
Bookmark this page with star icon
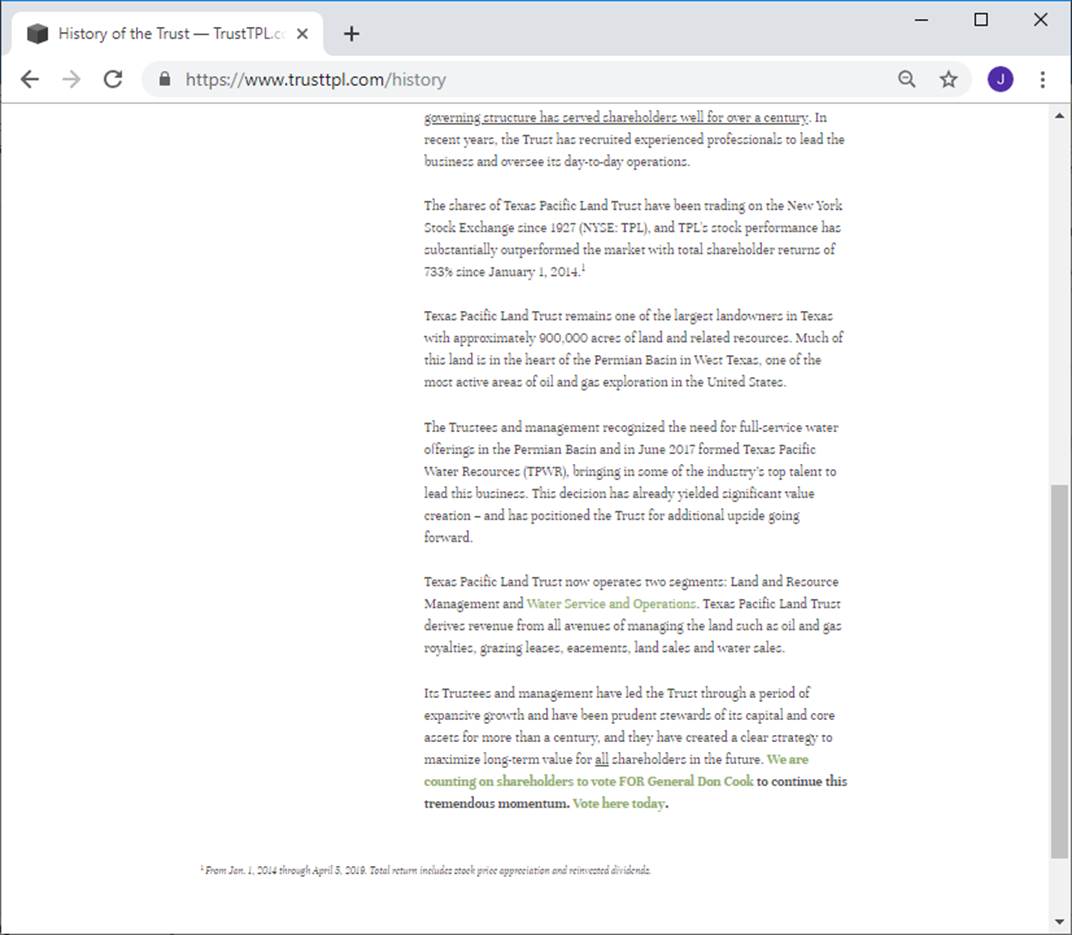pyautogui.click(x=948, y=80)
